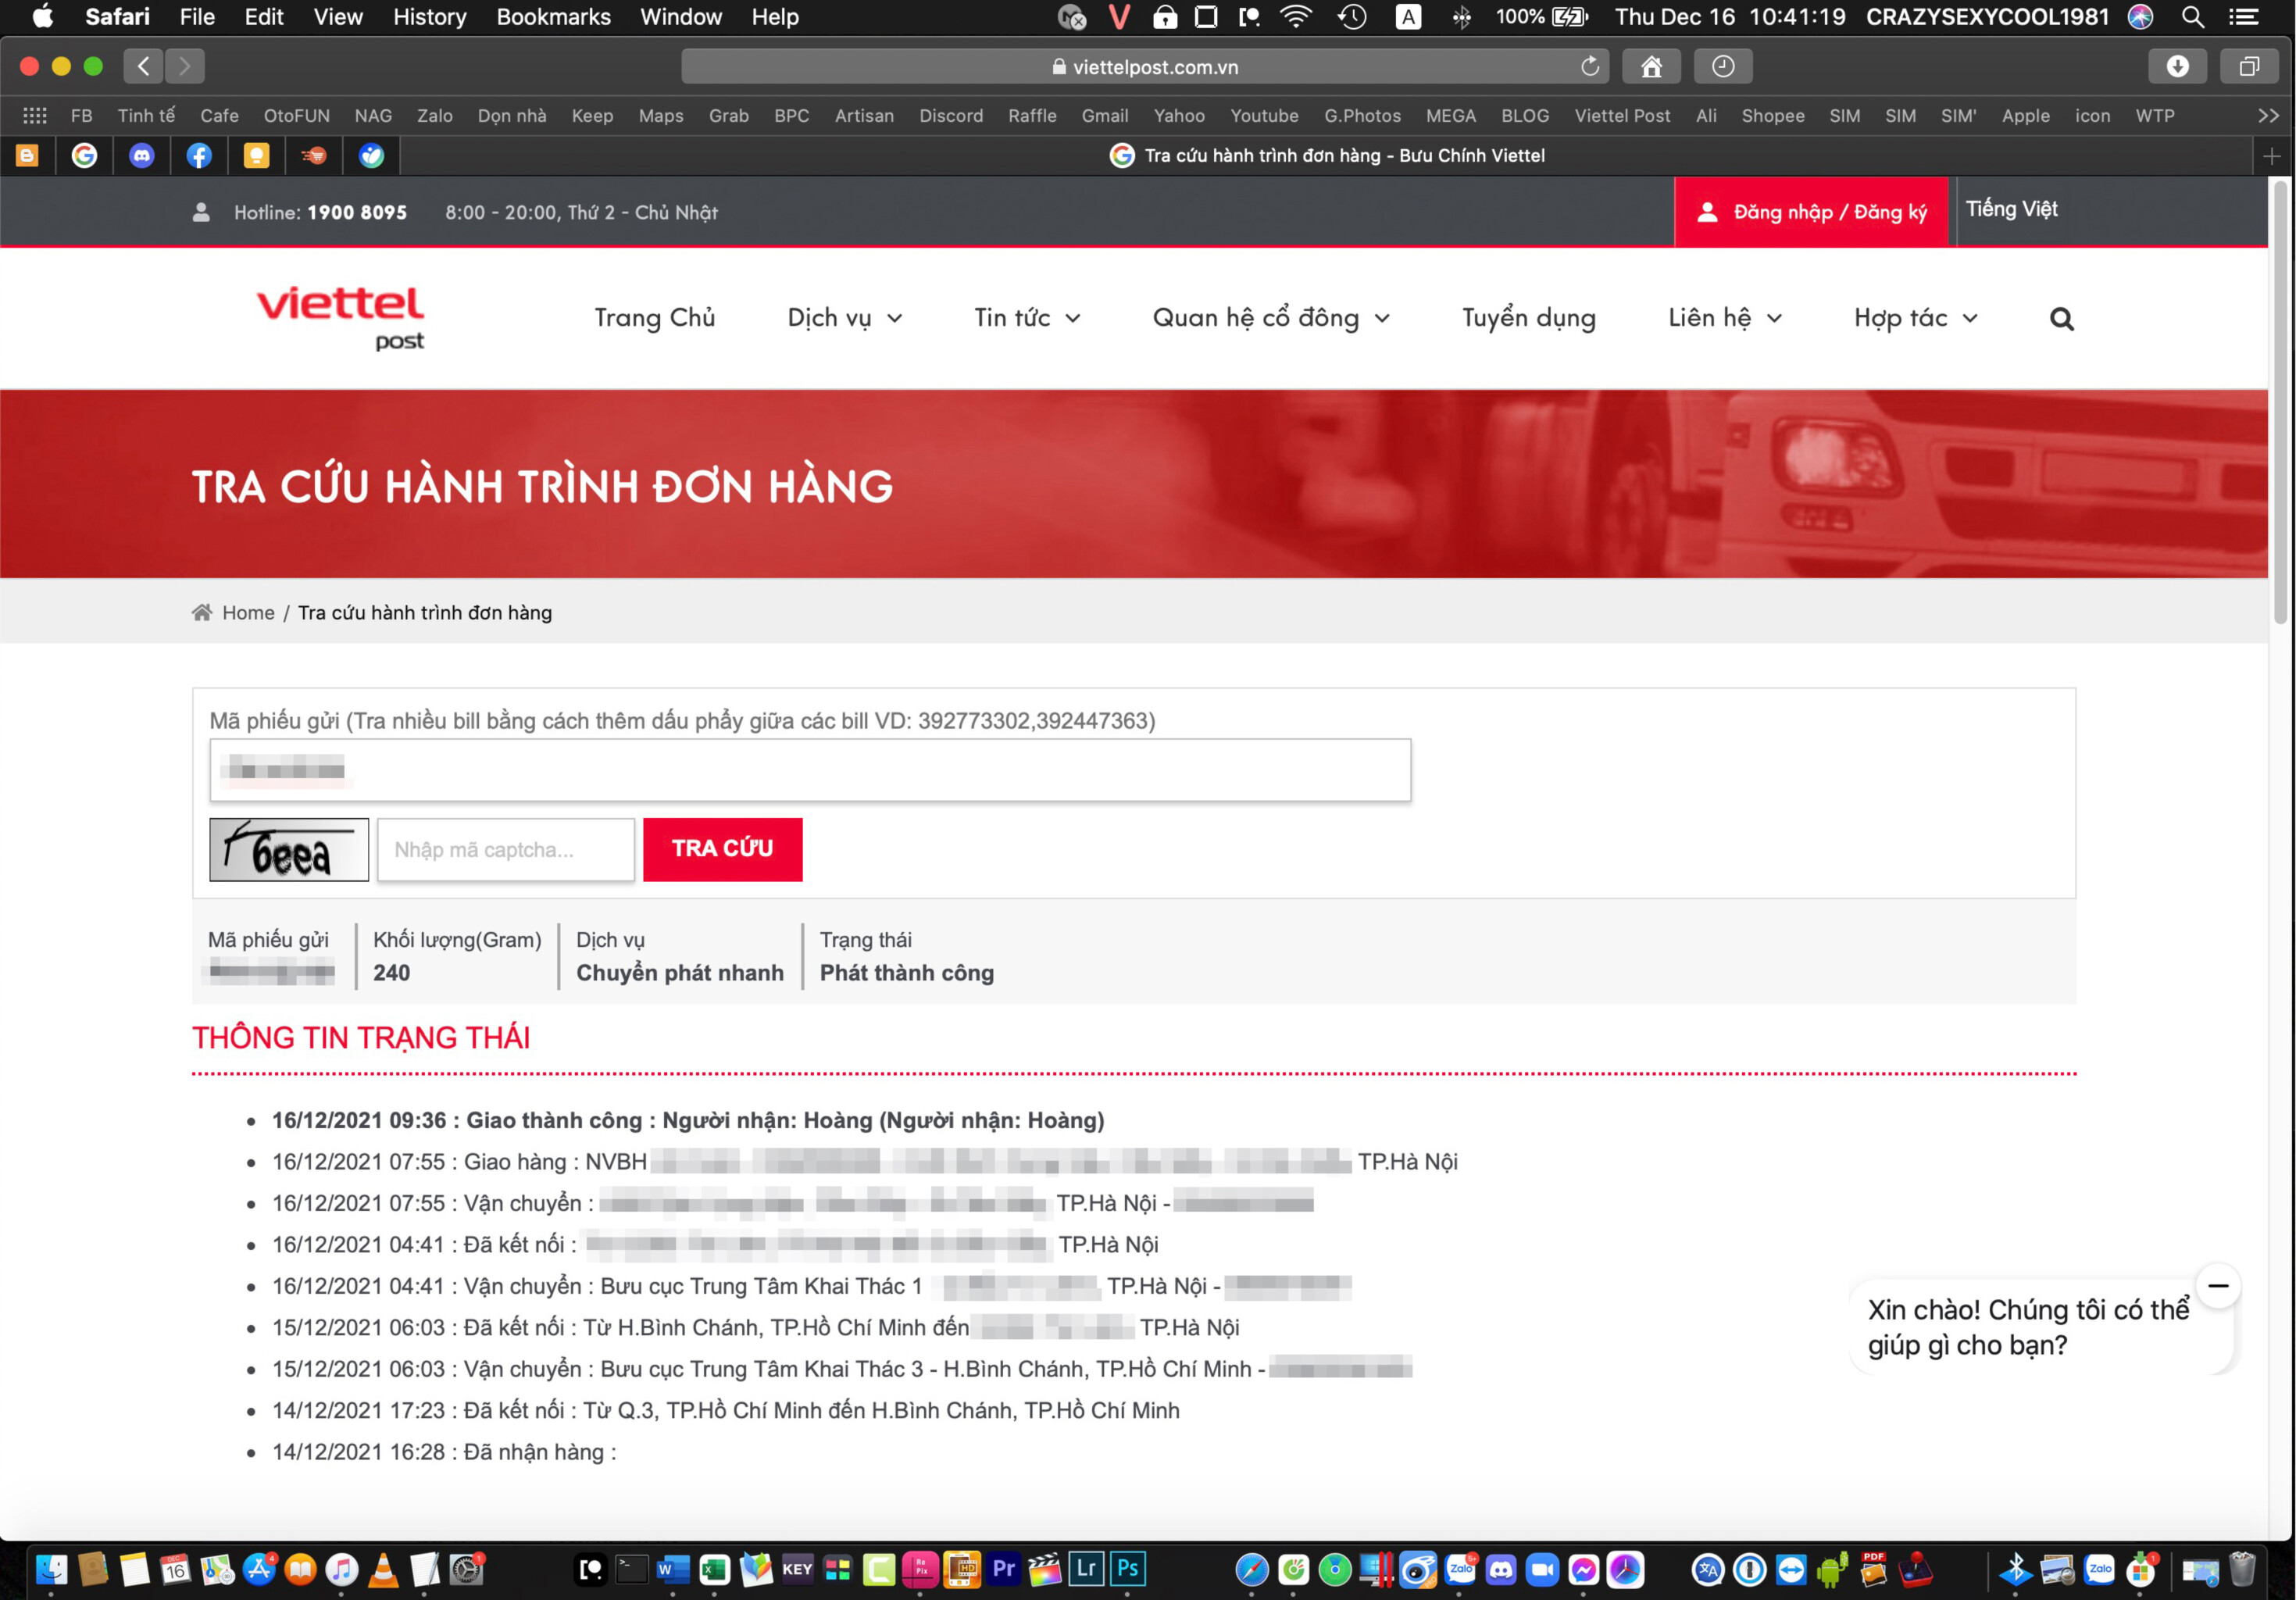Show Safari downloads list
The image size is (2296, 1600).
click(2177, 67)
